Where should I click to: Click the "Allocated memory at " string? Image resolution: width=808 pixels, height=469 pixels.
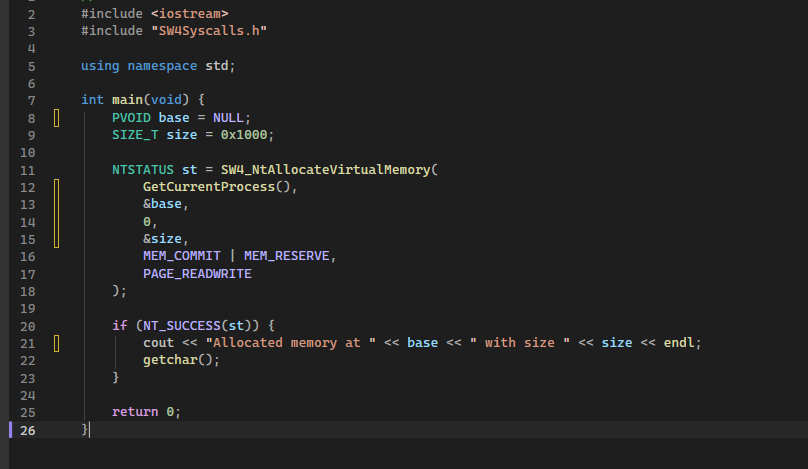291,343
